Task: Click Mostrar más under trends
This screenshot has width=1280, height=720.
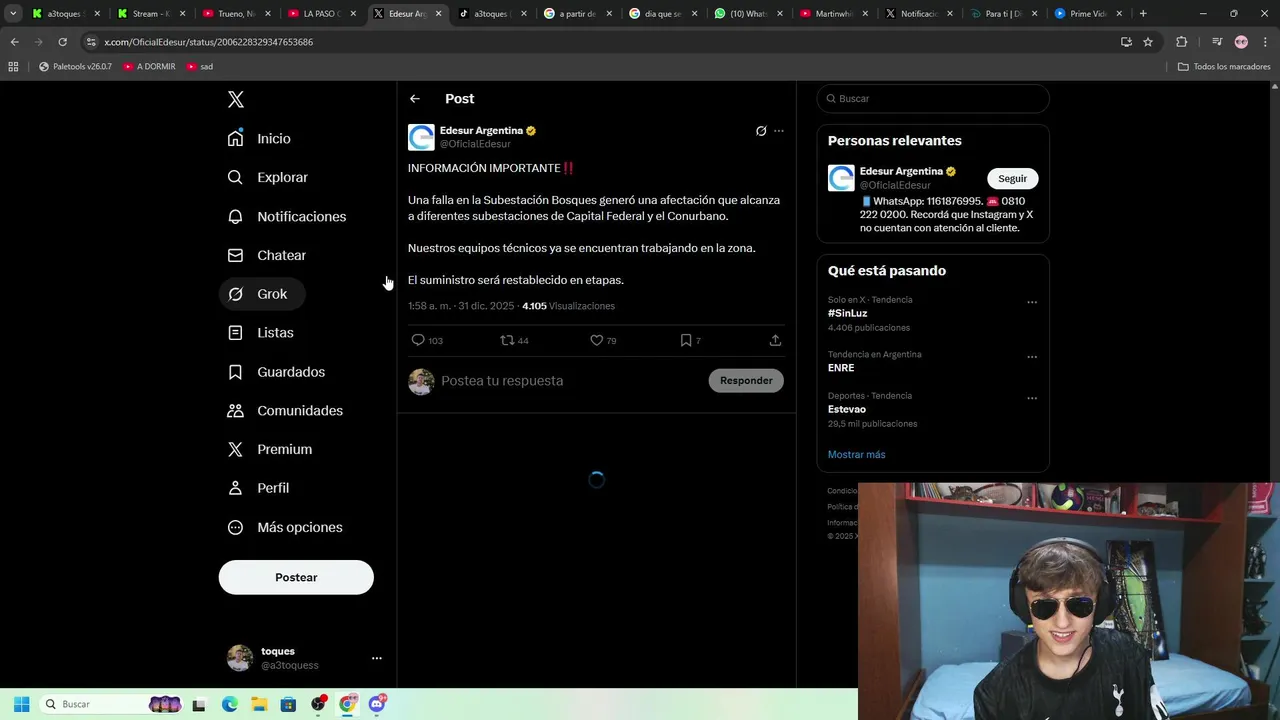Action: (856, 454)
